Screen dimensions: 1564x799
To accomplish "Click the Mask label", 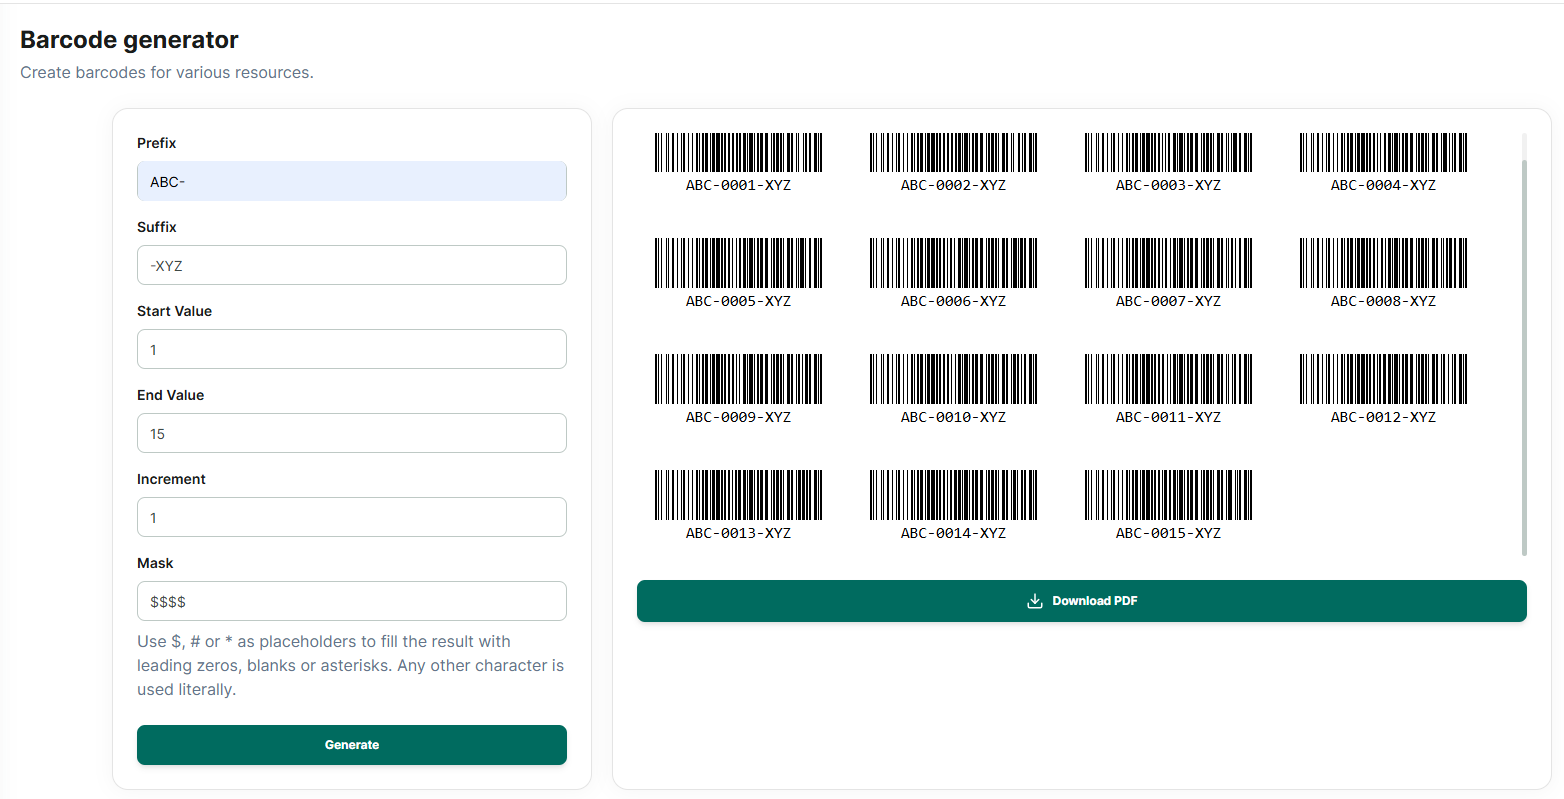I will [x=155, y=563].
